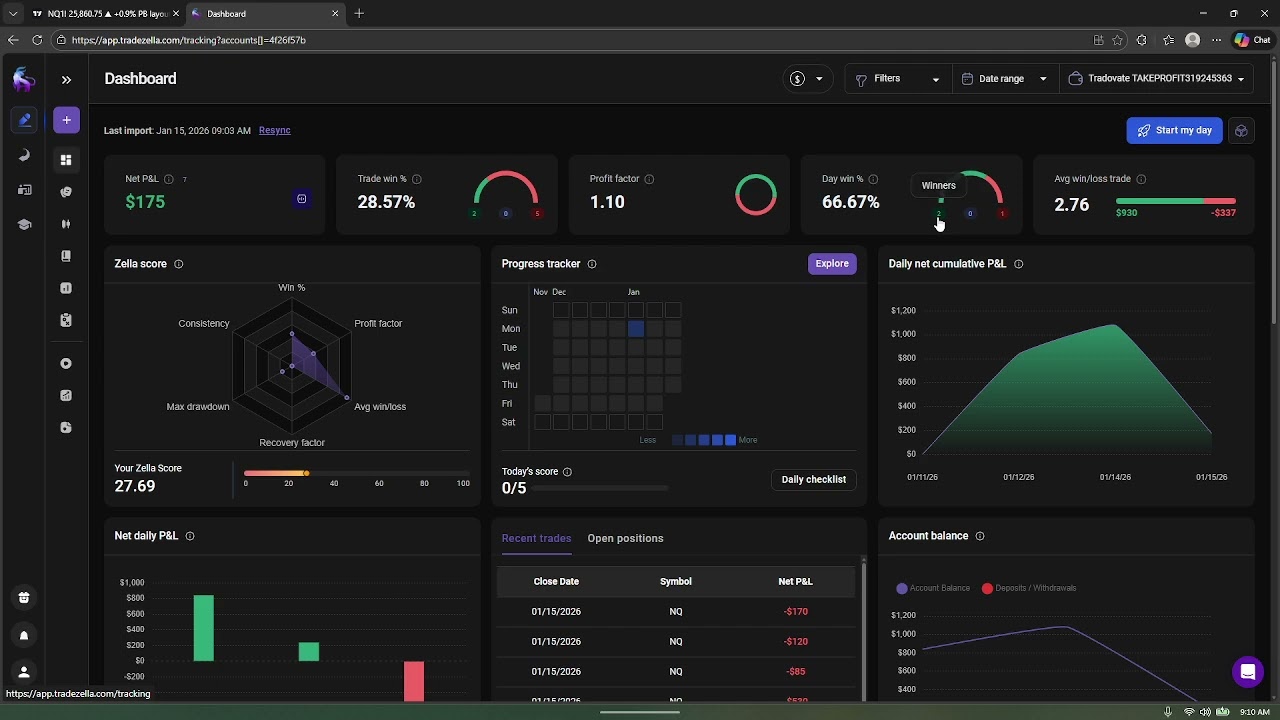Open the play-circle replay icon in sidebar
The height and width of the screenshot is (720, 1280).
(66, 363)
